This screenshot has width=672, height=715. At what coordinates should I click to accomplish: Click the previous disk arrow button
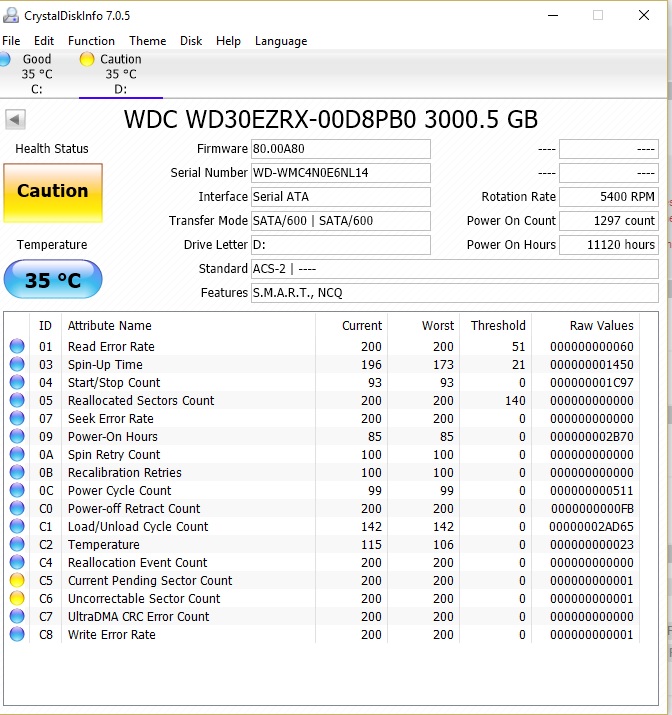pyautogui.click(x=15, y=120)
